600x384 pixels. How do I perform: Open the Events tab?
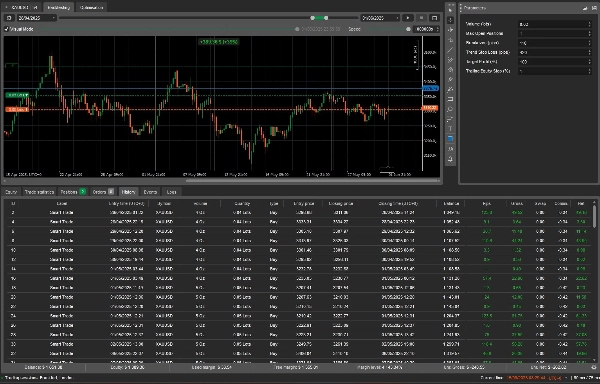click(150, 192)
